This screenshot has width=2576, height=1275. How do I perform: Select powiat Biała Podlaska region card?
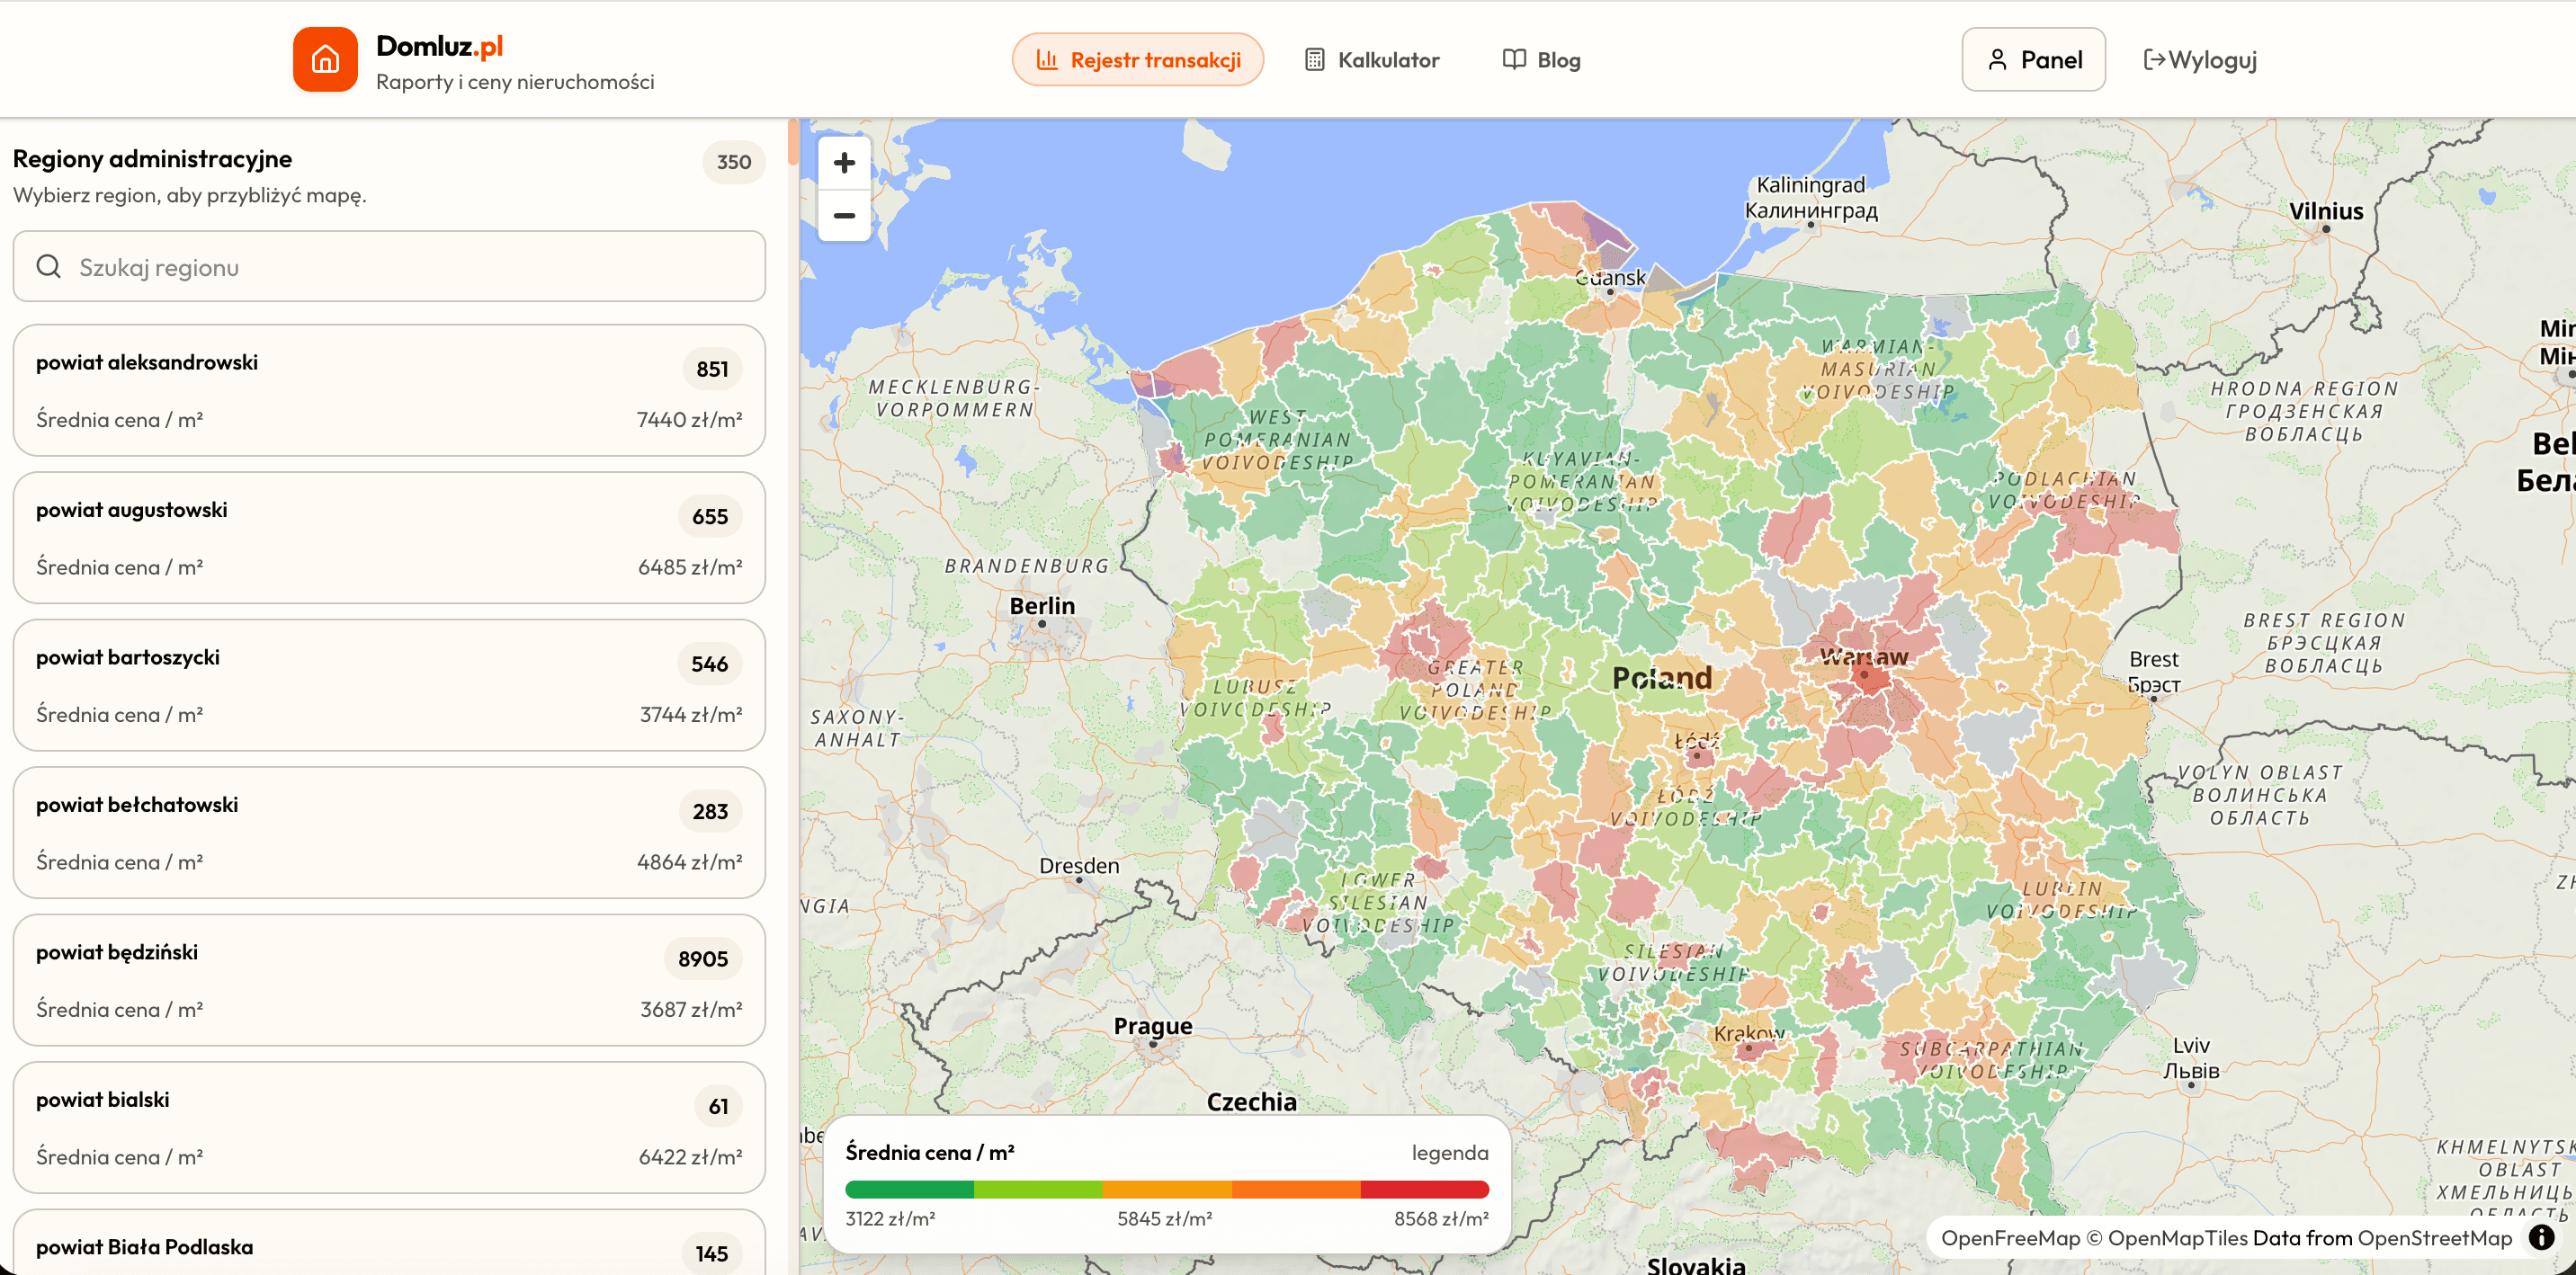click(389, 1243)
